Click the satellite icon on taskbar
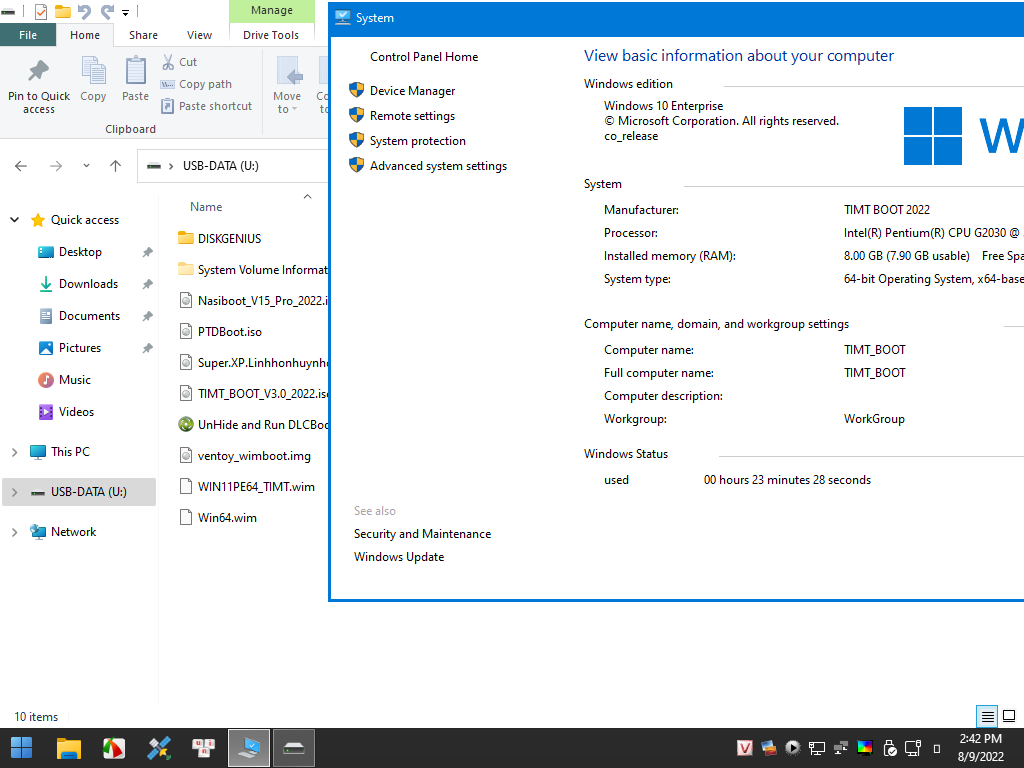This screenshot has height=768, width=1024. 159,748
